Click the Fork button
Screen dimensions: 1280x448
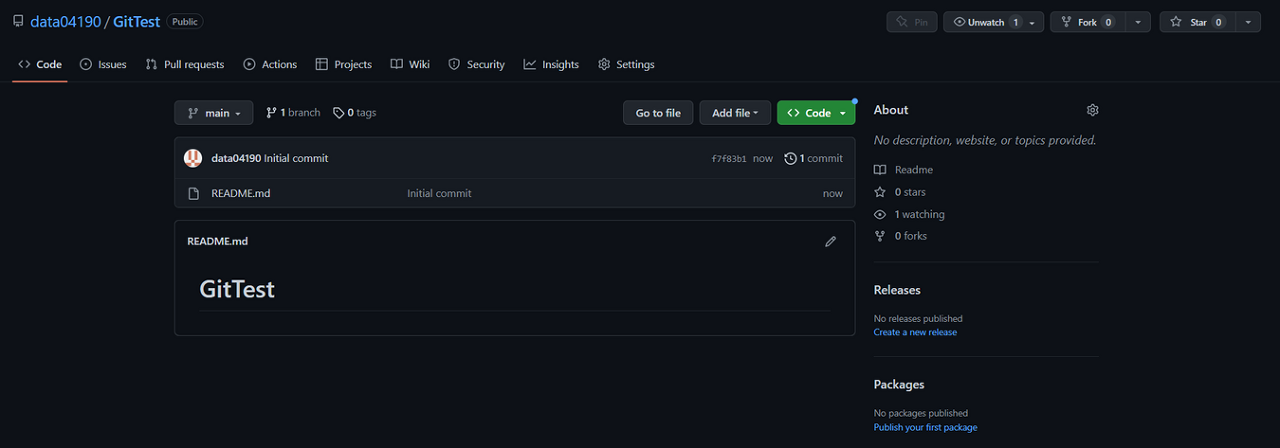click(1087, 22)
